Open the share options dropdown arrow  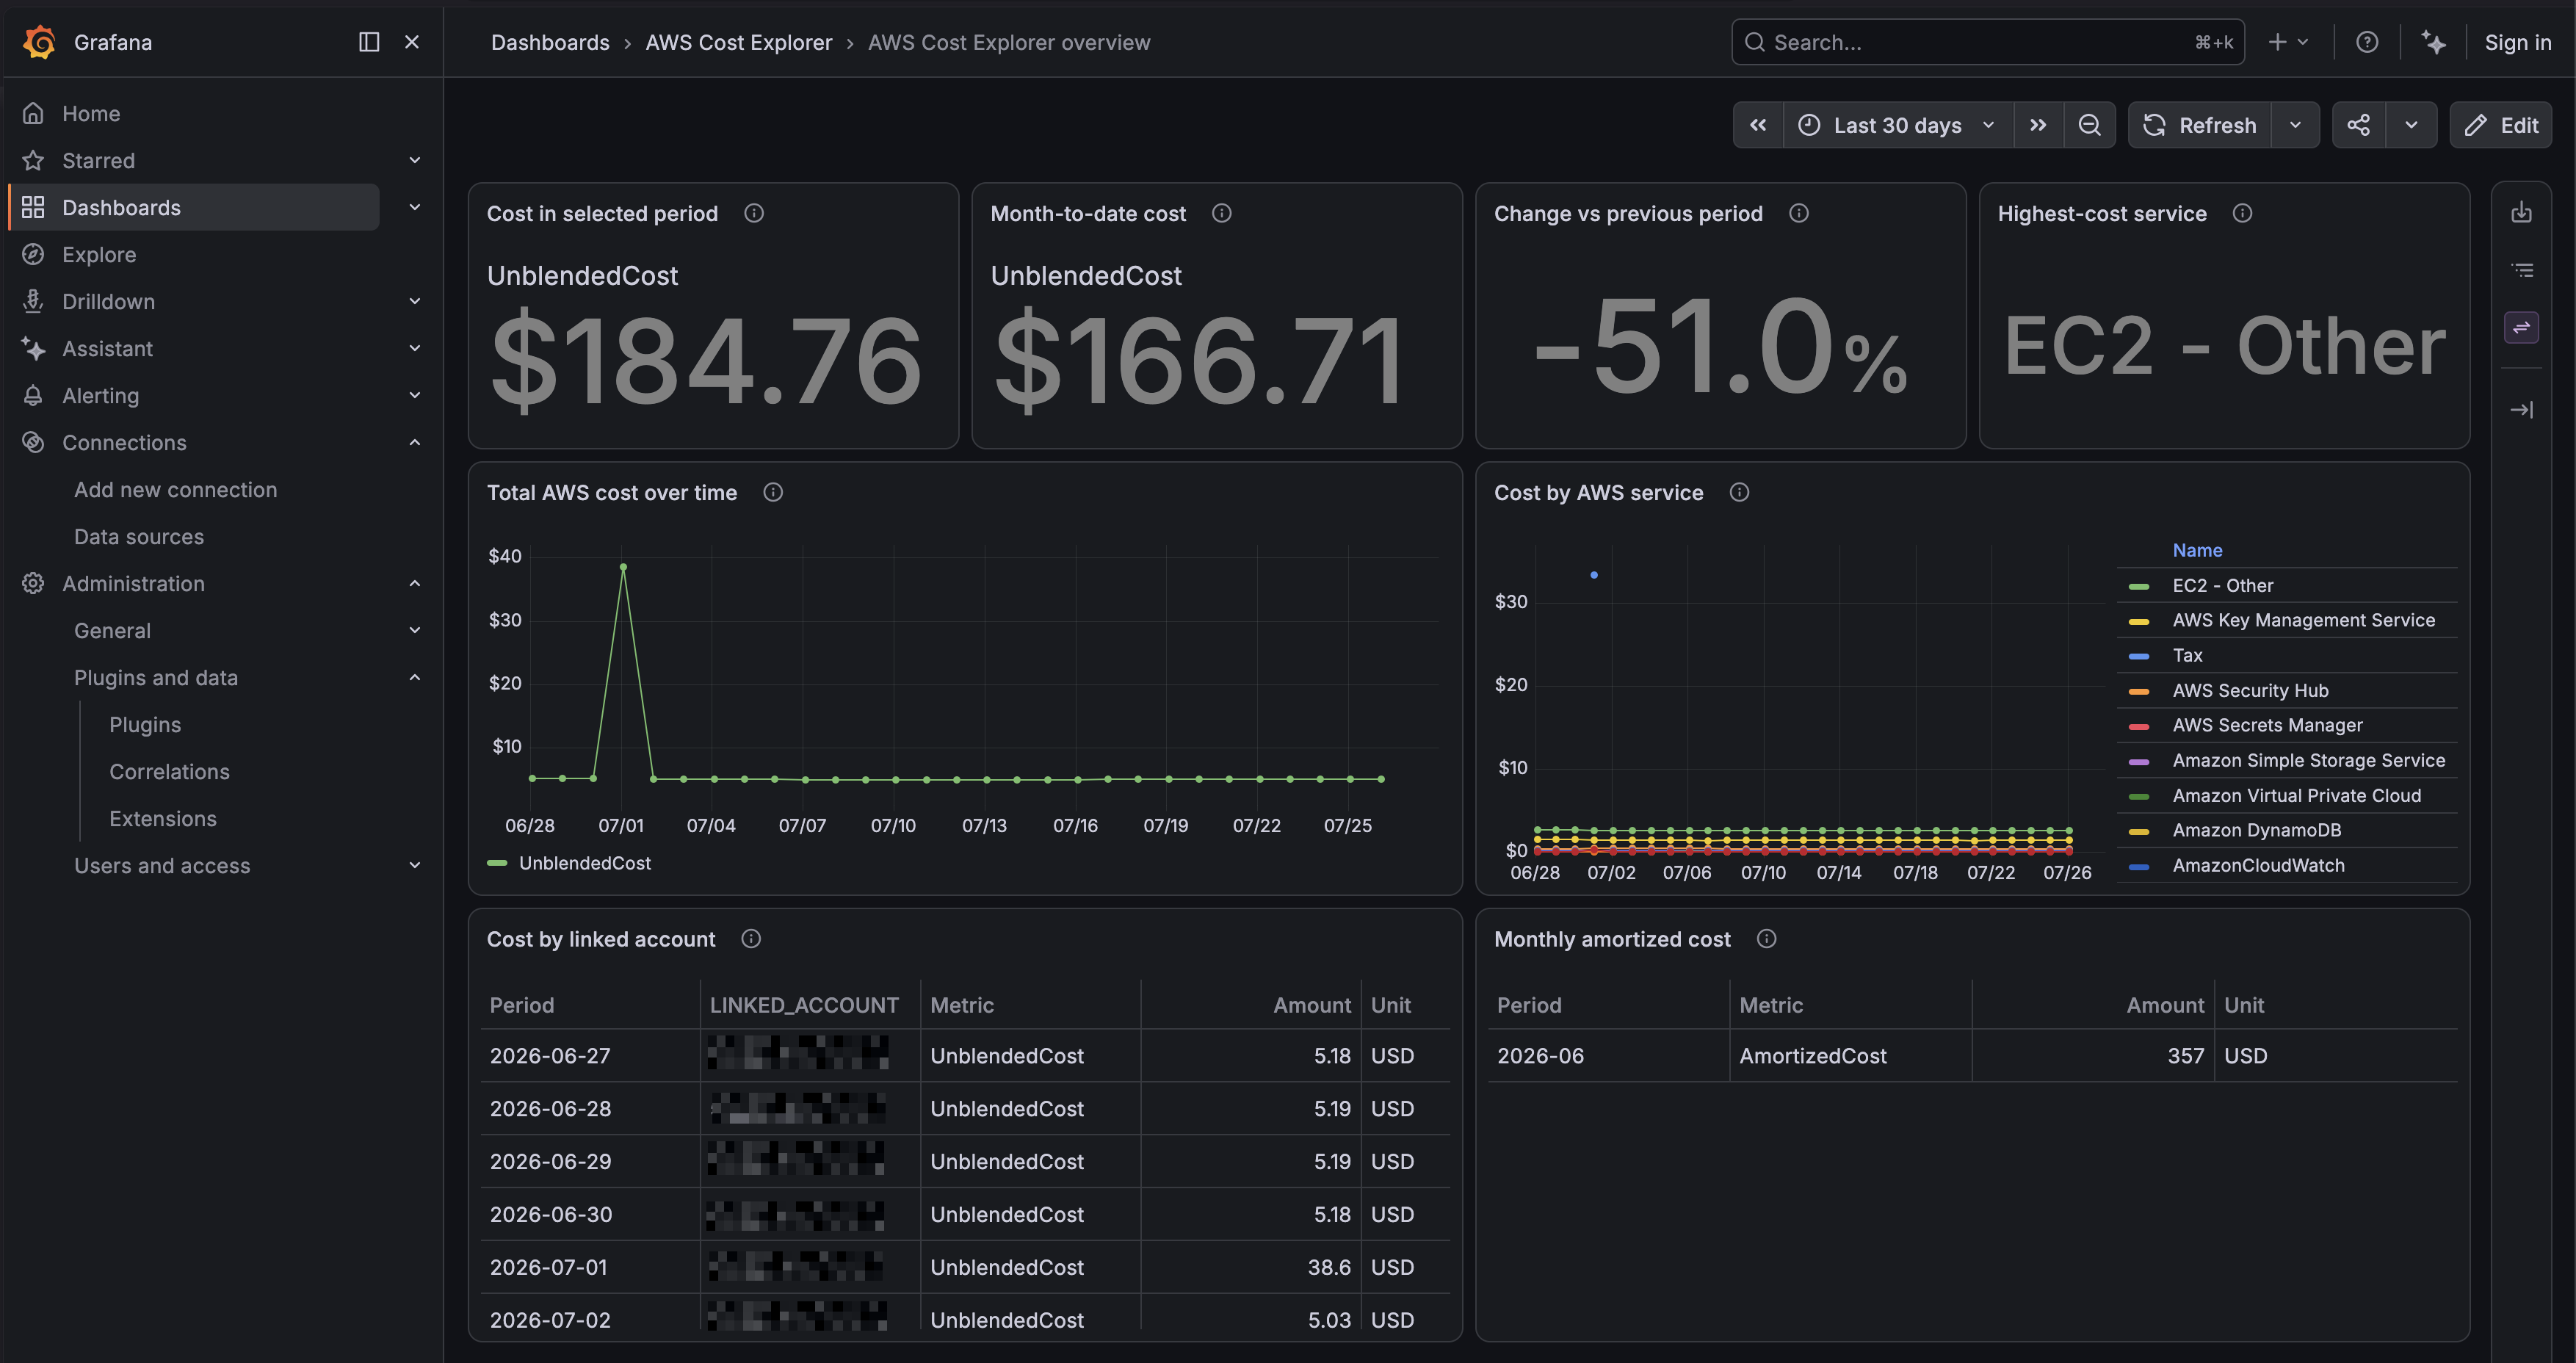[2412, 125]
